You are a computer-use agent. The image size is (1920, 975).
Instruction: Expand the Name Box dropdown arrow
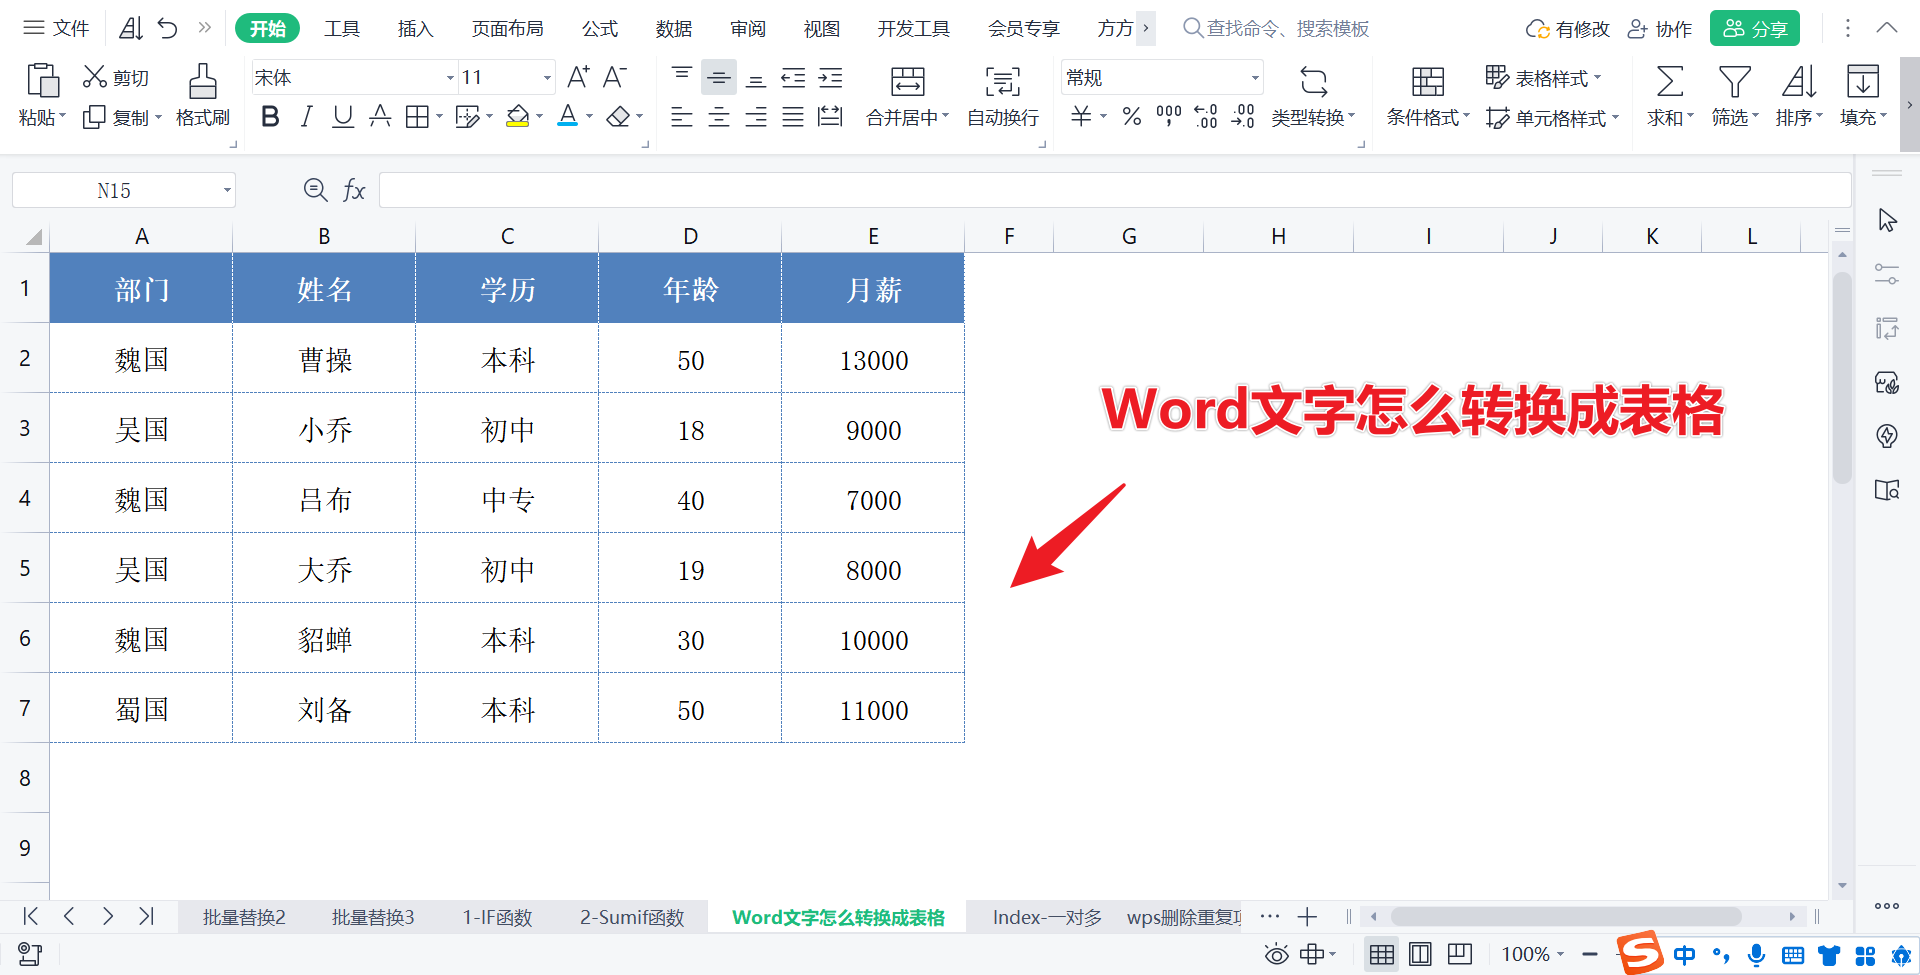[227, 190]
